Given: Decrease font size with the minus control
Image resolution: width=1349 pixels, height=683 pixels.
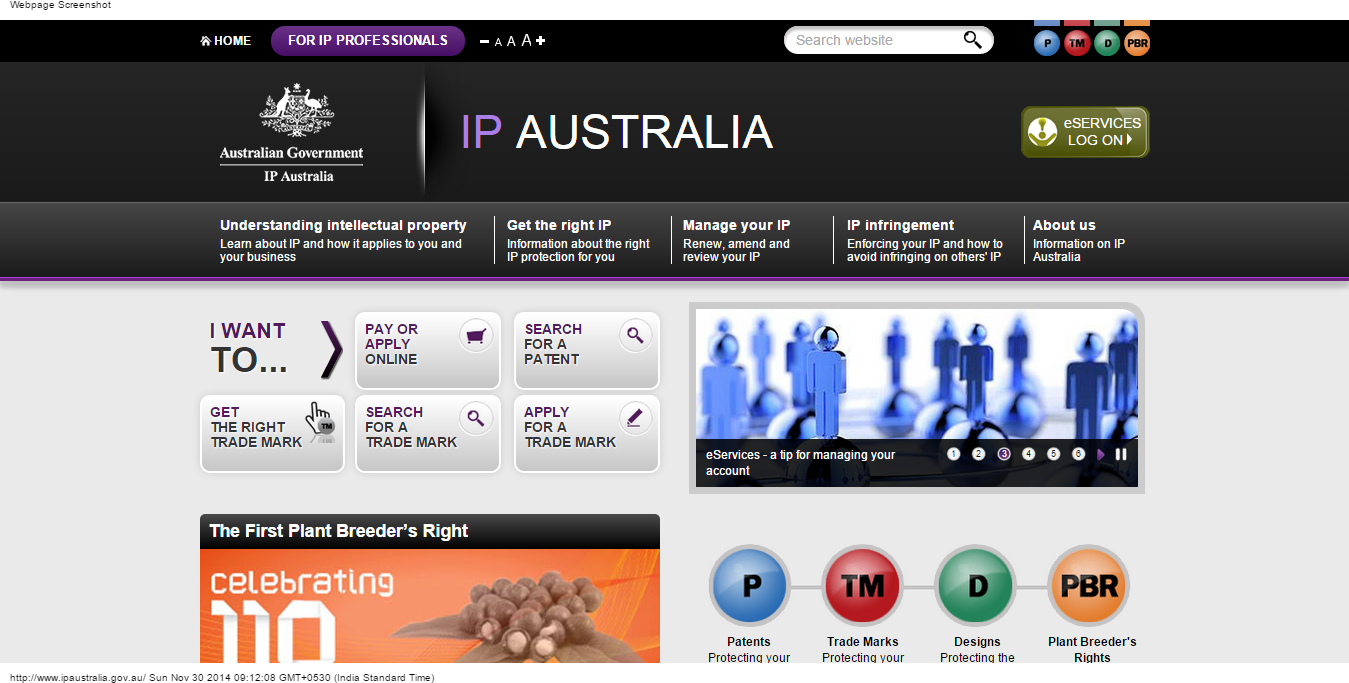Looking at the screenshot, I should (x=484, y=40).
